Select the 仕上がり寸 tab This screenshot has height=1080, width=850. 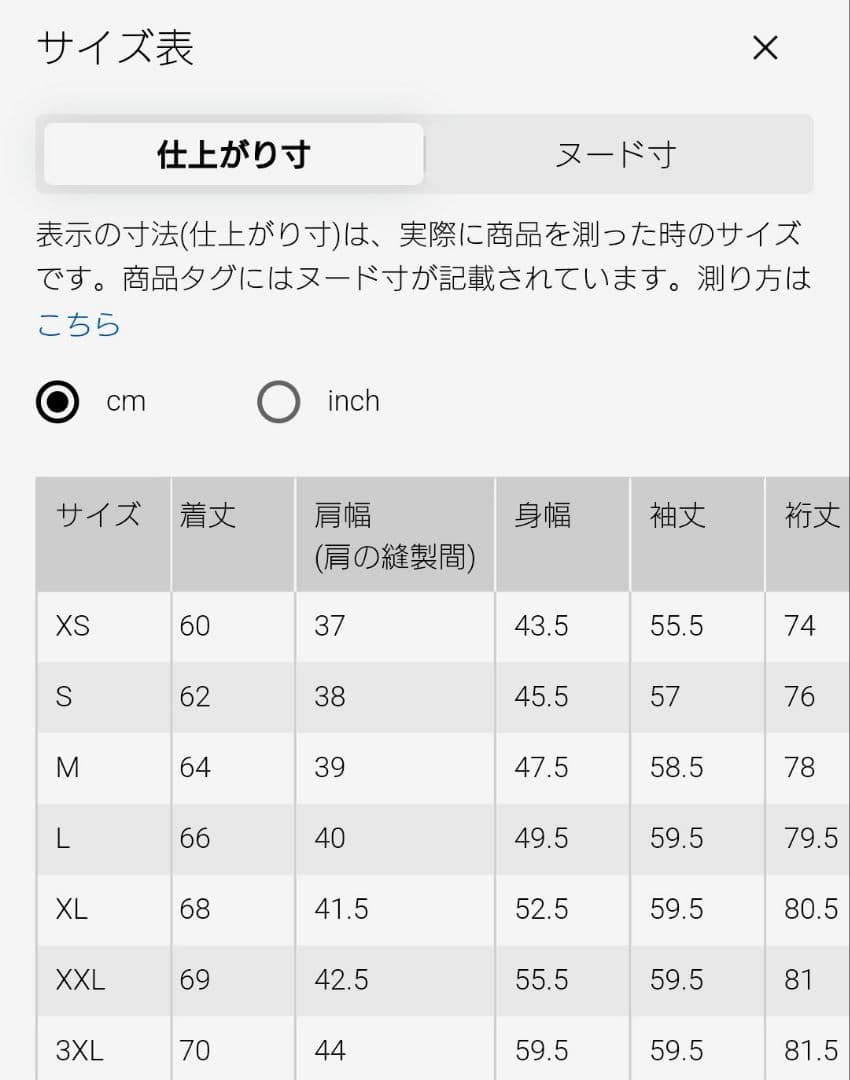point(234,154)
